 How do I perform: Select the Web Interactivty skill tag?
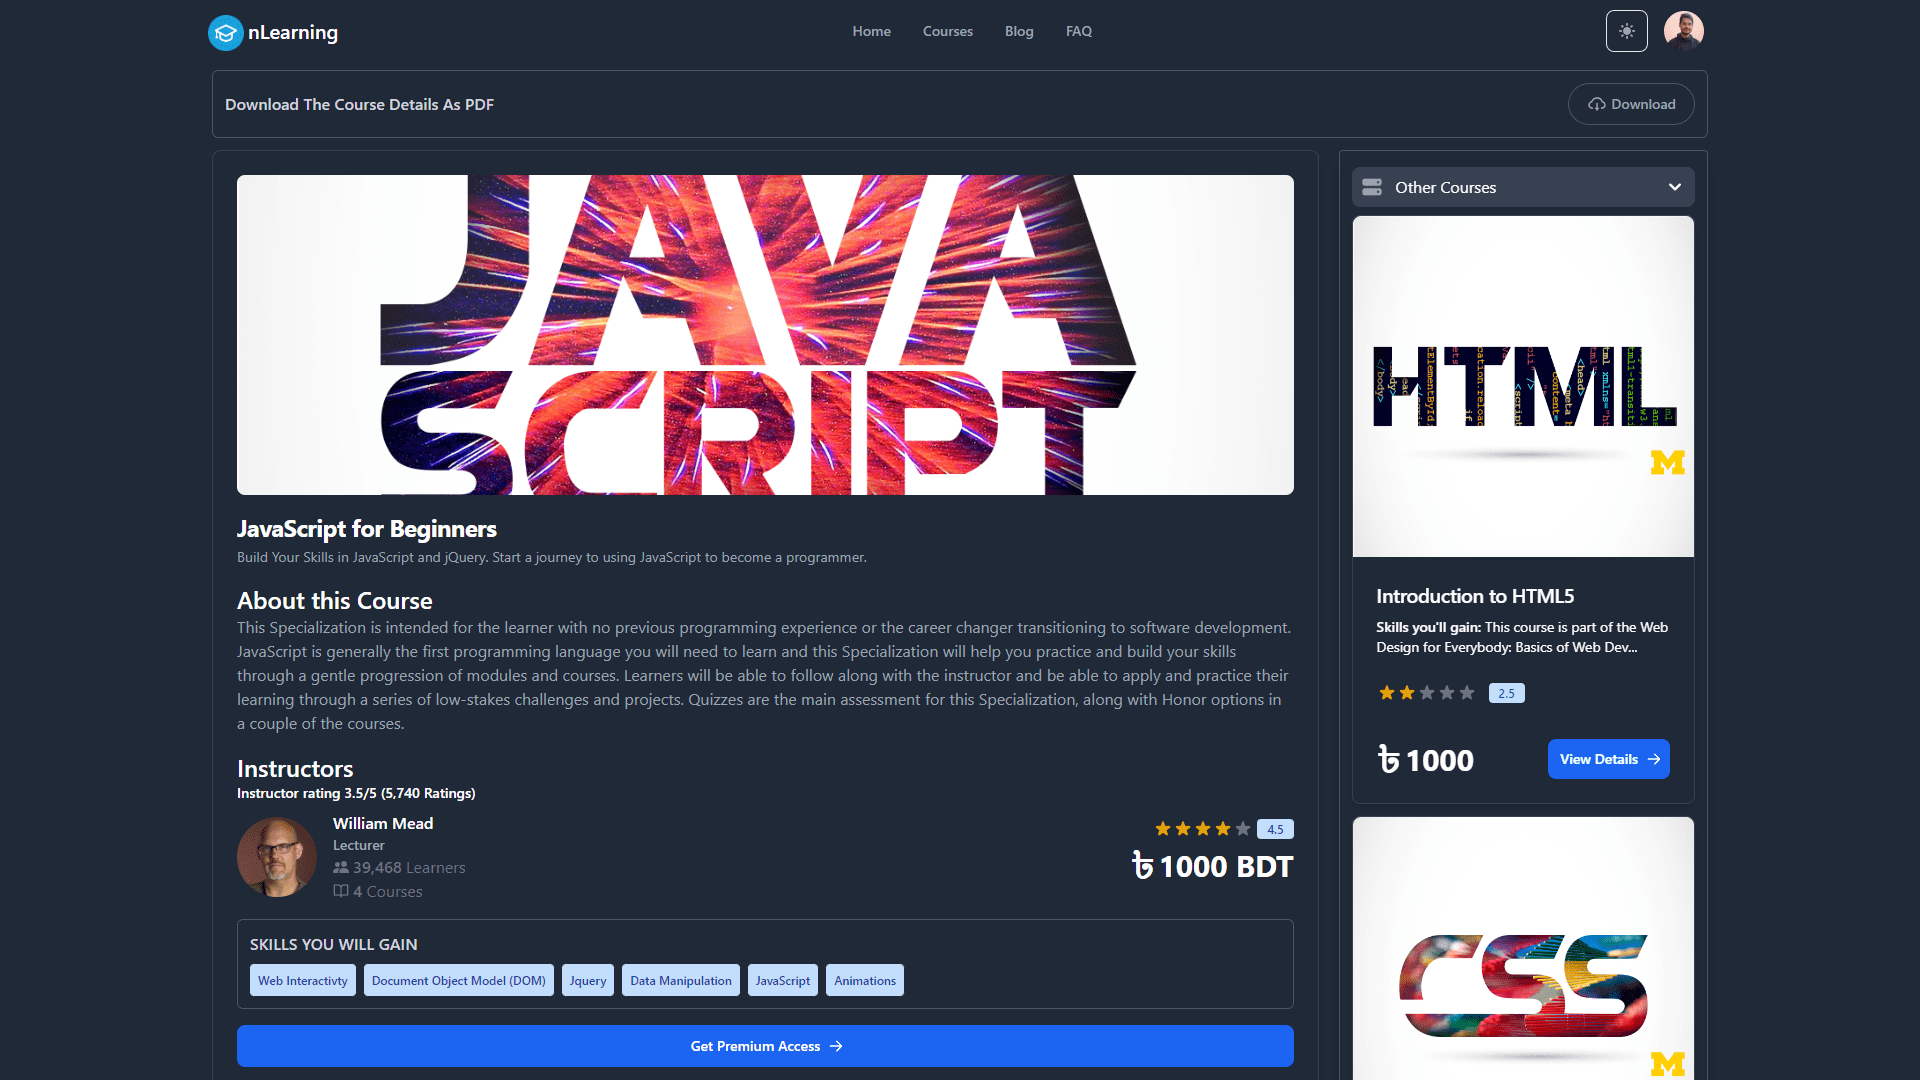tap(302, 980)
